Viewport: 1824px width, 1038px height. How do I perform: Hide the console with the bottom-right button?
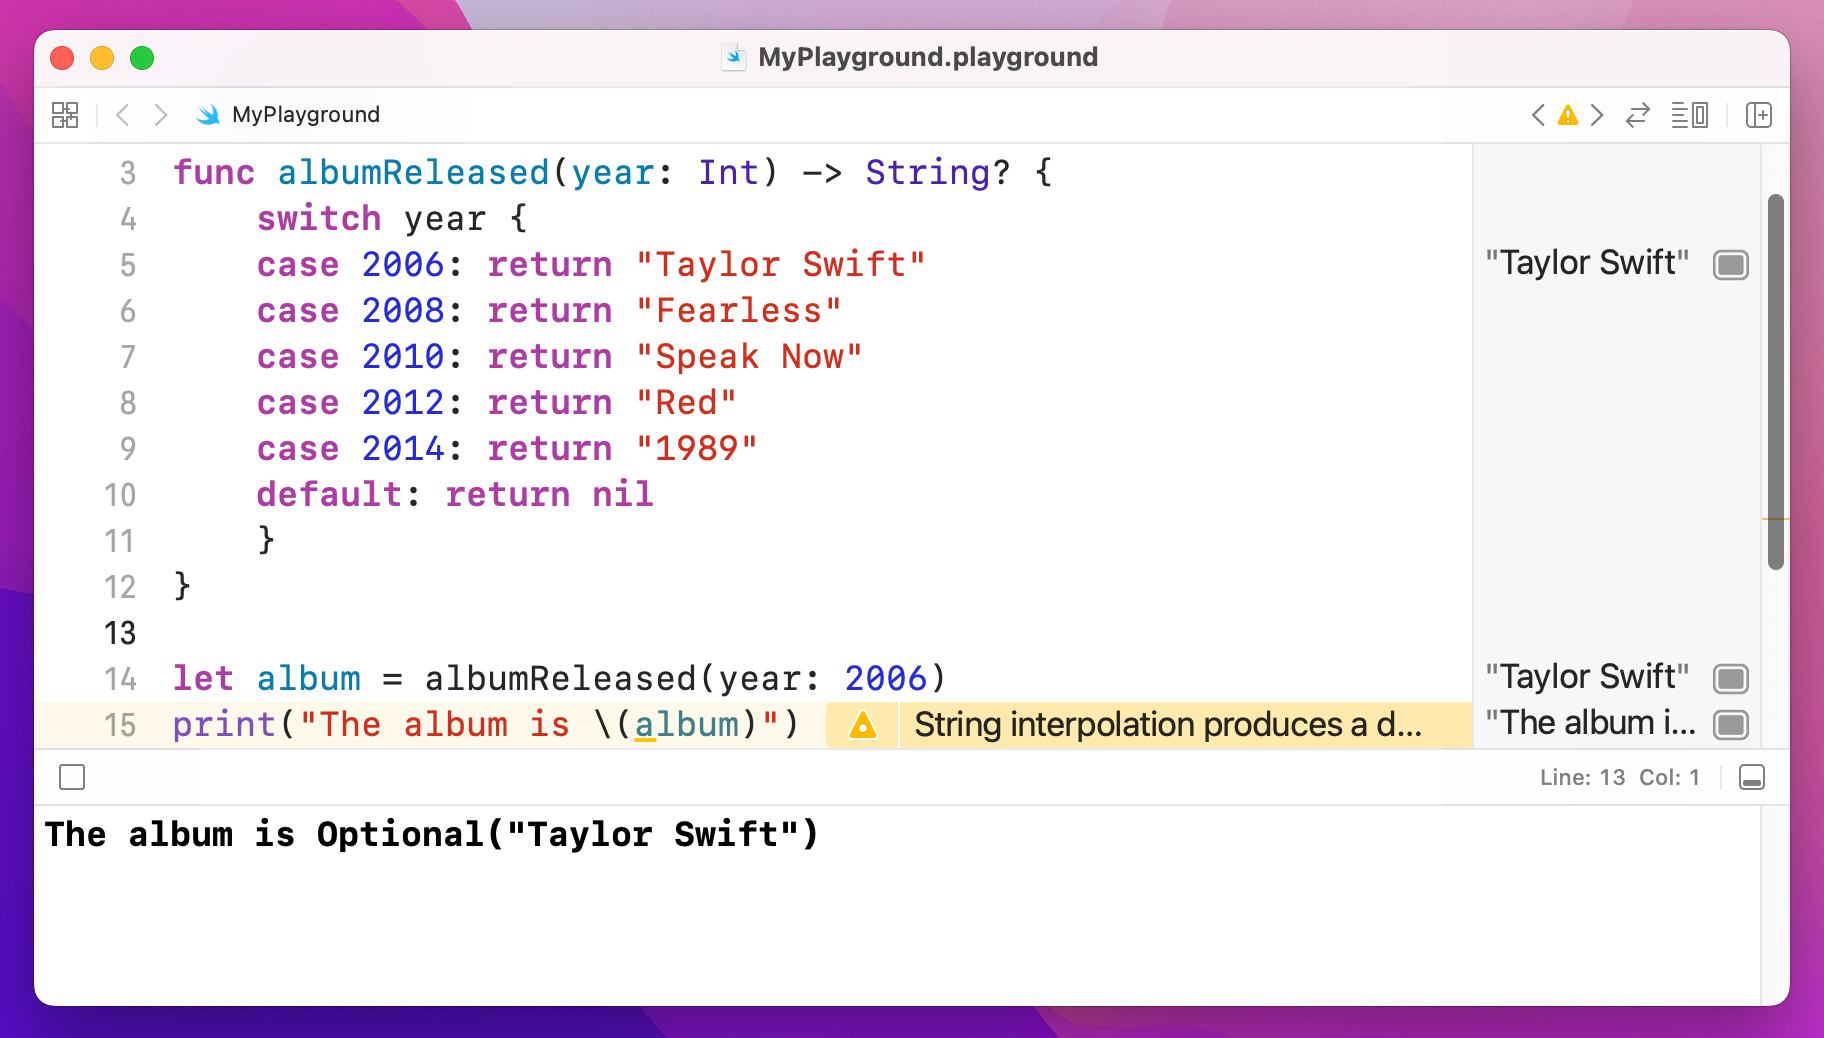click(1751, 777)
